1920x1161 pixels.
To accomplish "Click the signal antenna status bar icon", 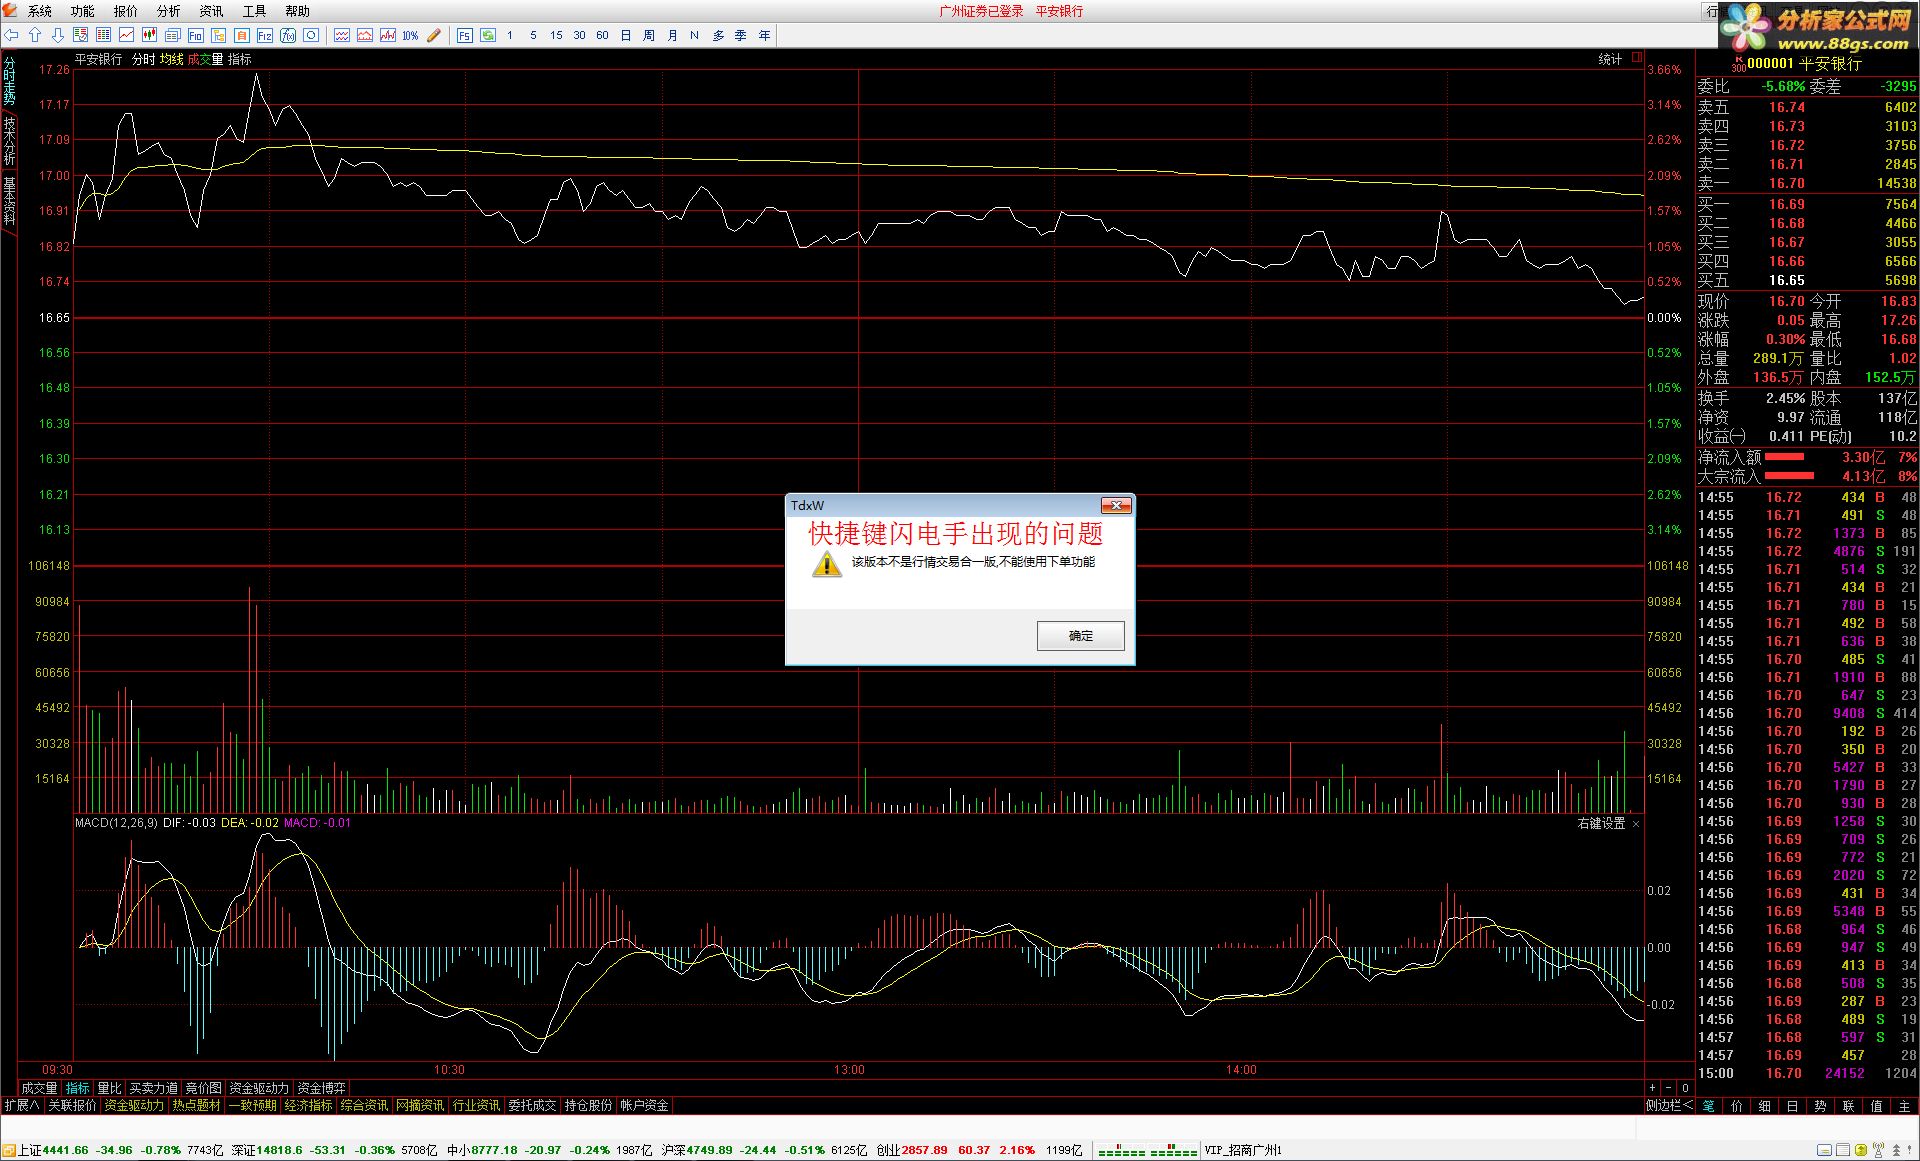I will pyautogui.click(x=1878, y=1151).
